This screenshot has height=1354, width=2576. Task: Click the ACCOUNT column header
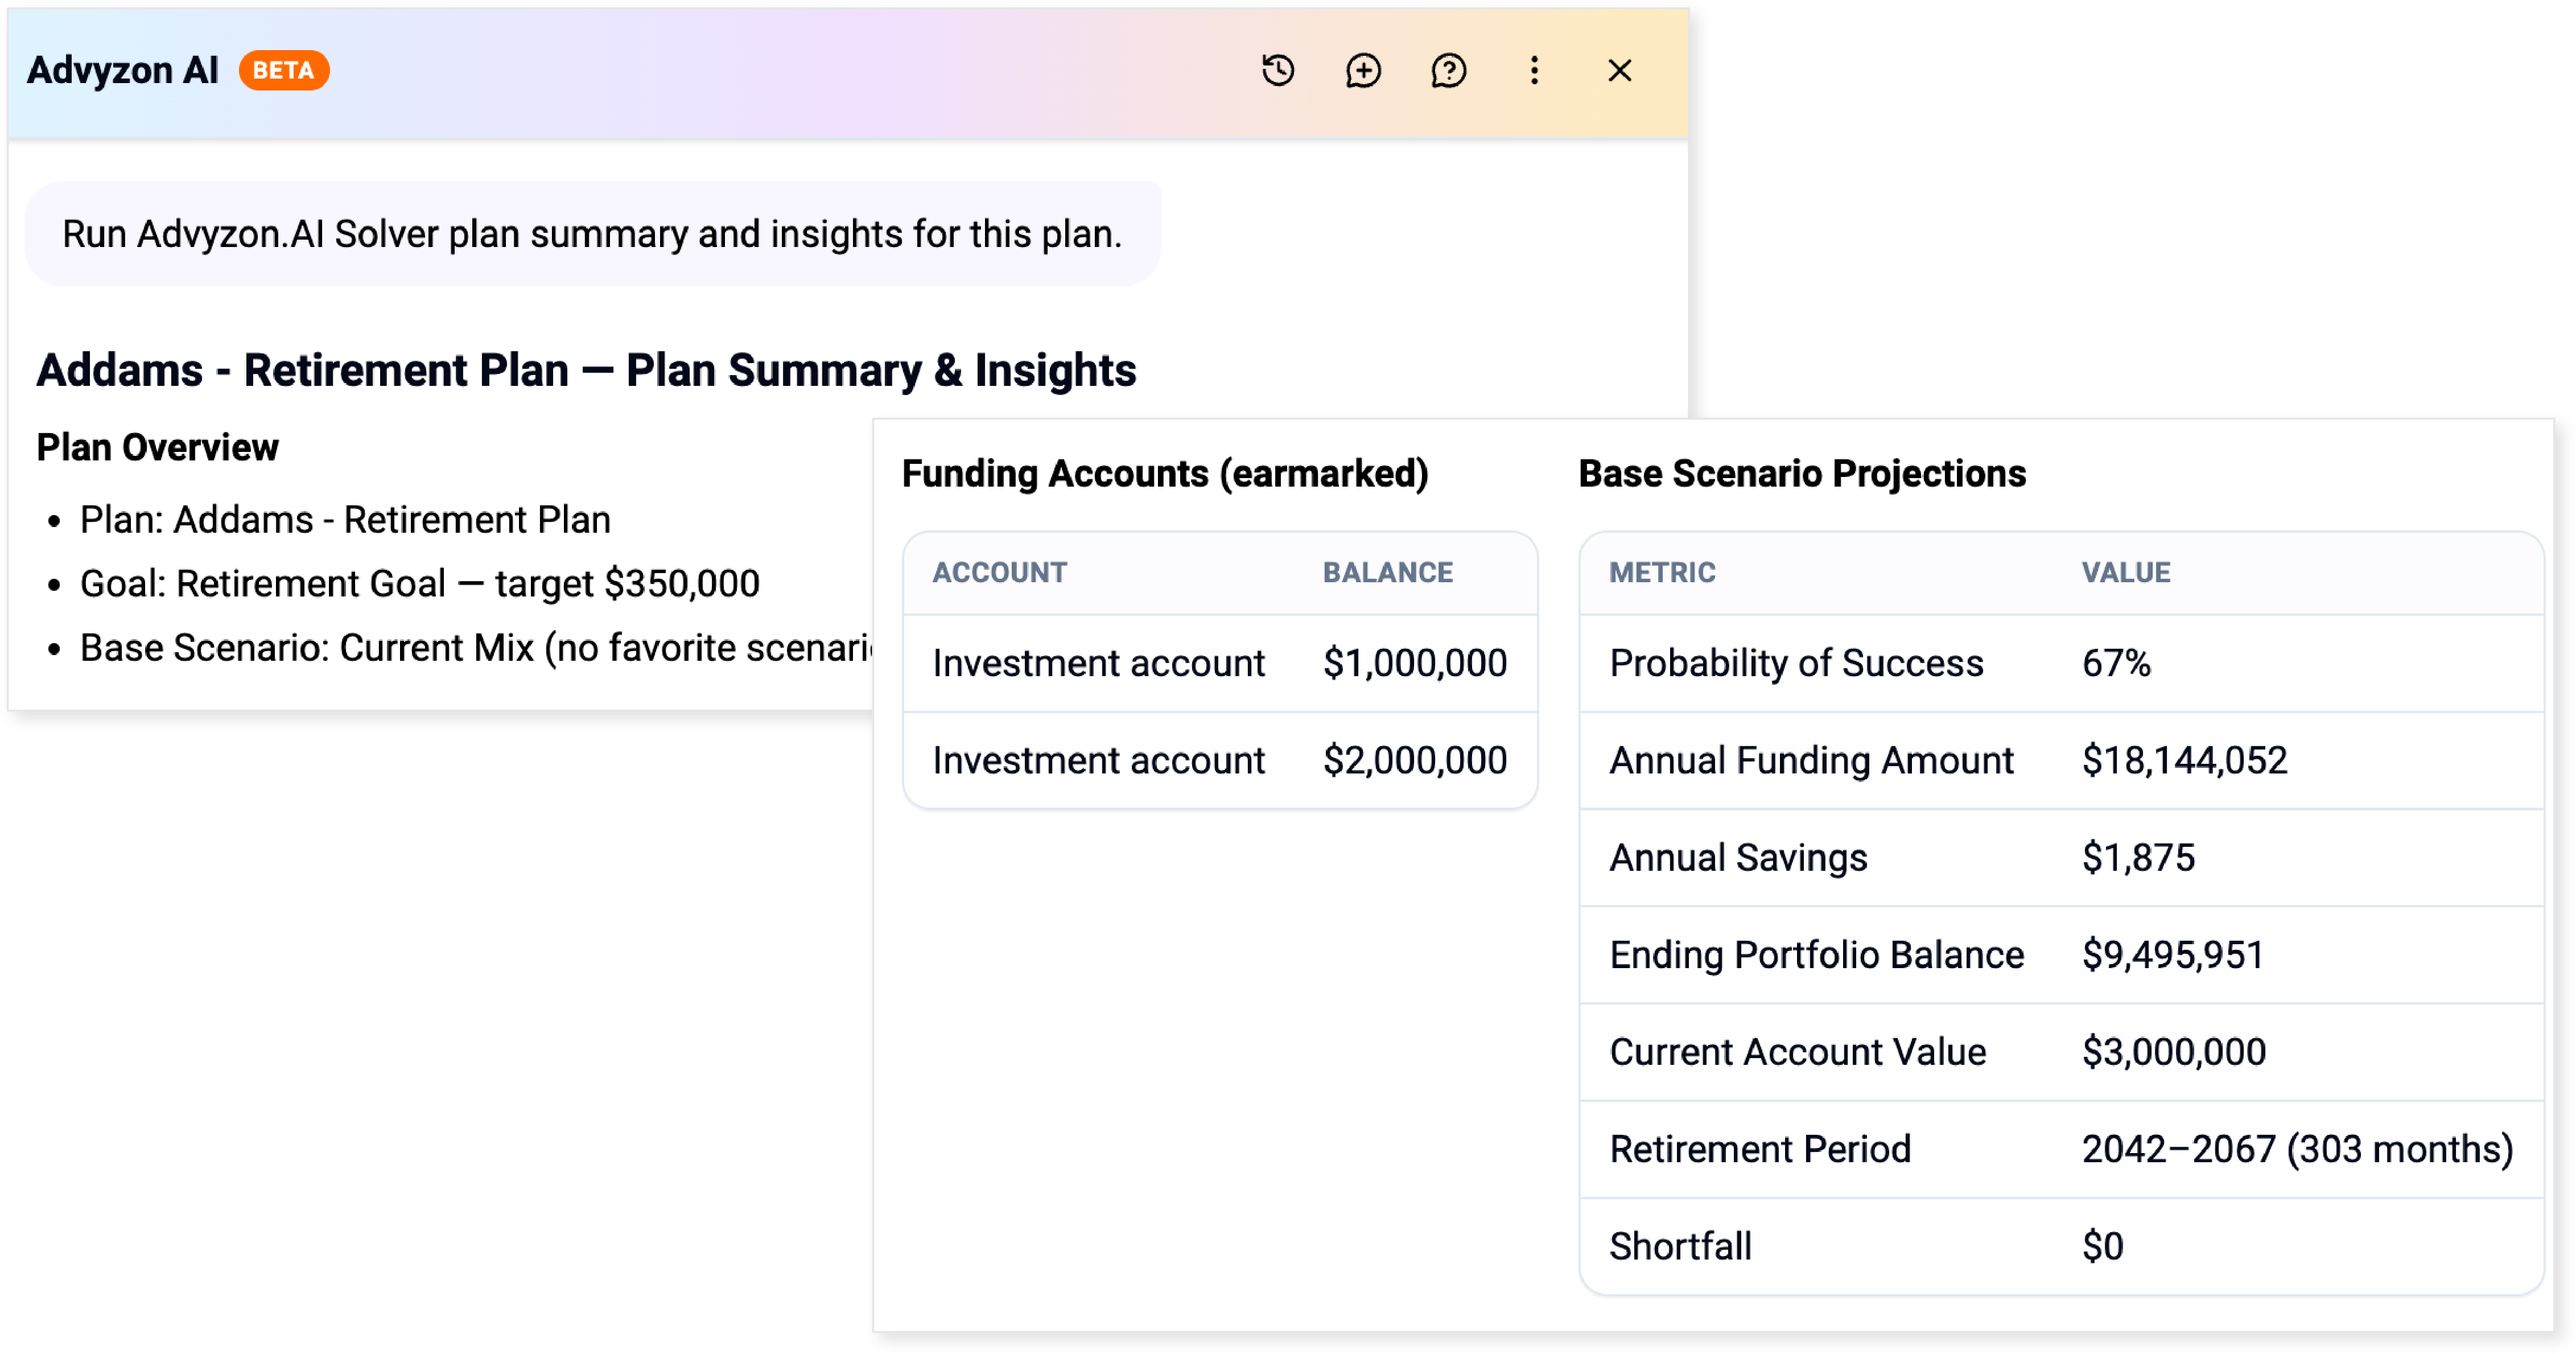[1000, 572]
